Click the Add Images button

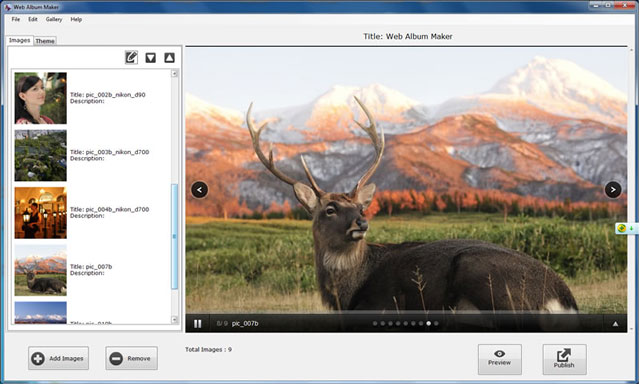[x=58, y=358]
